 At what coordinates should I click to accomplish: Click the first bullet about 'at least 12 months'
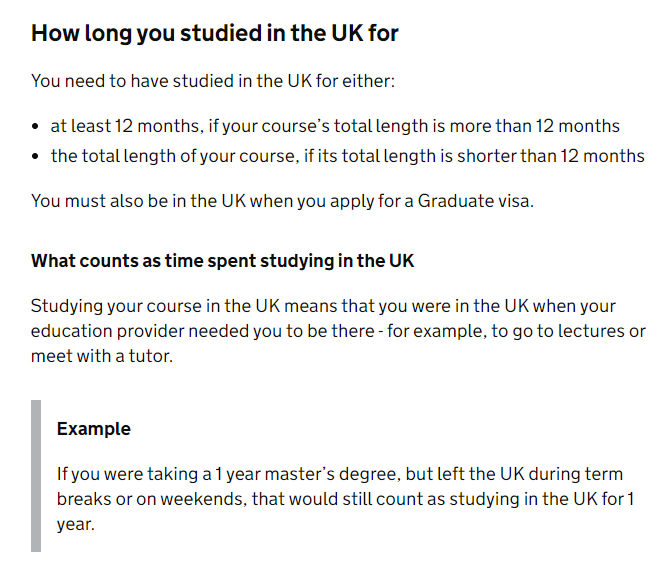pyautogui.click(x=335, y=126)
